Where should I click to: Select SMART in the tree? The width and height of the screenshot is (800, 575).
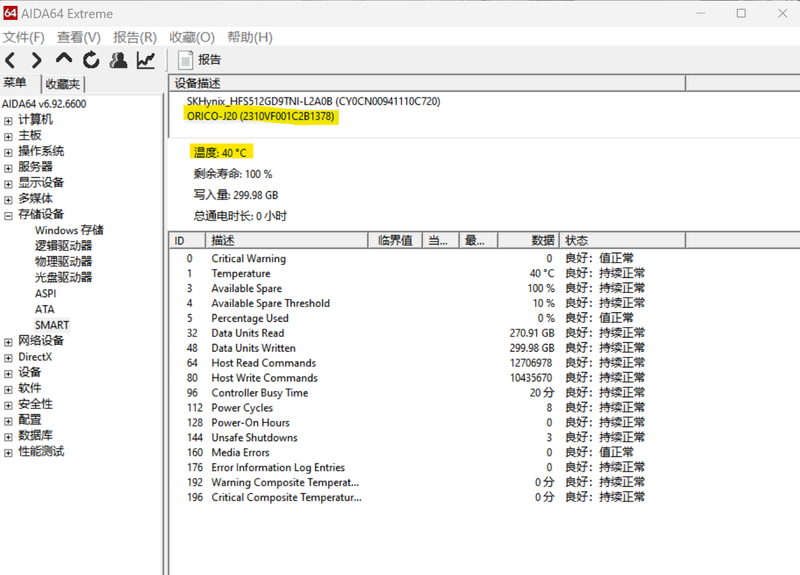click(x=52, y=325)
